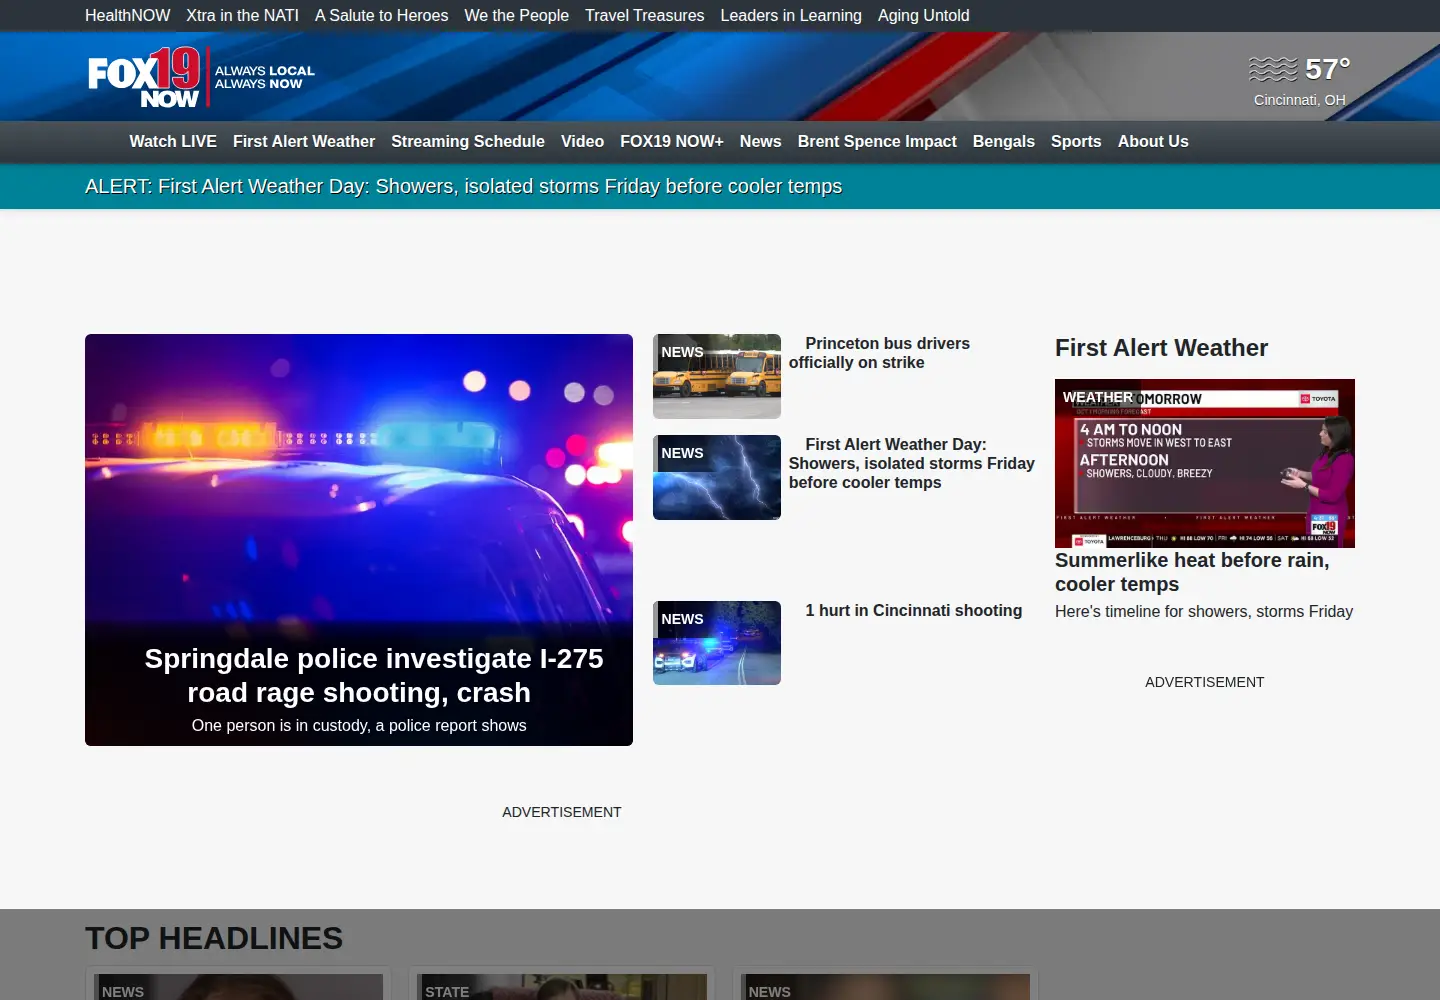
Task: Open Brent Spence Impact section
Action: click(x=877, y=141)
